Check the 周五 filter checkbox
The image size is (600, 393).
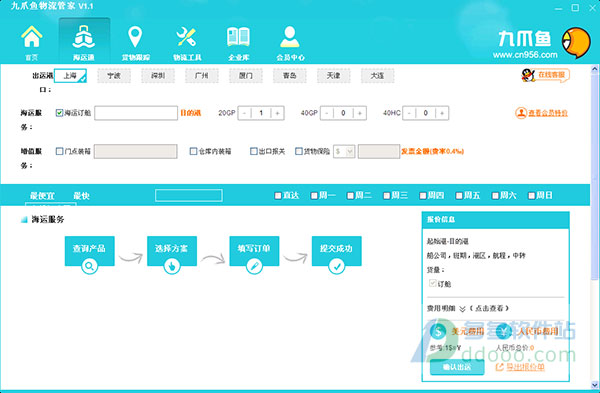[x=459, y=196]
